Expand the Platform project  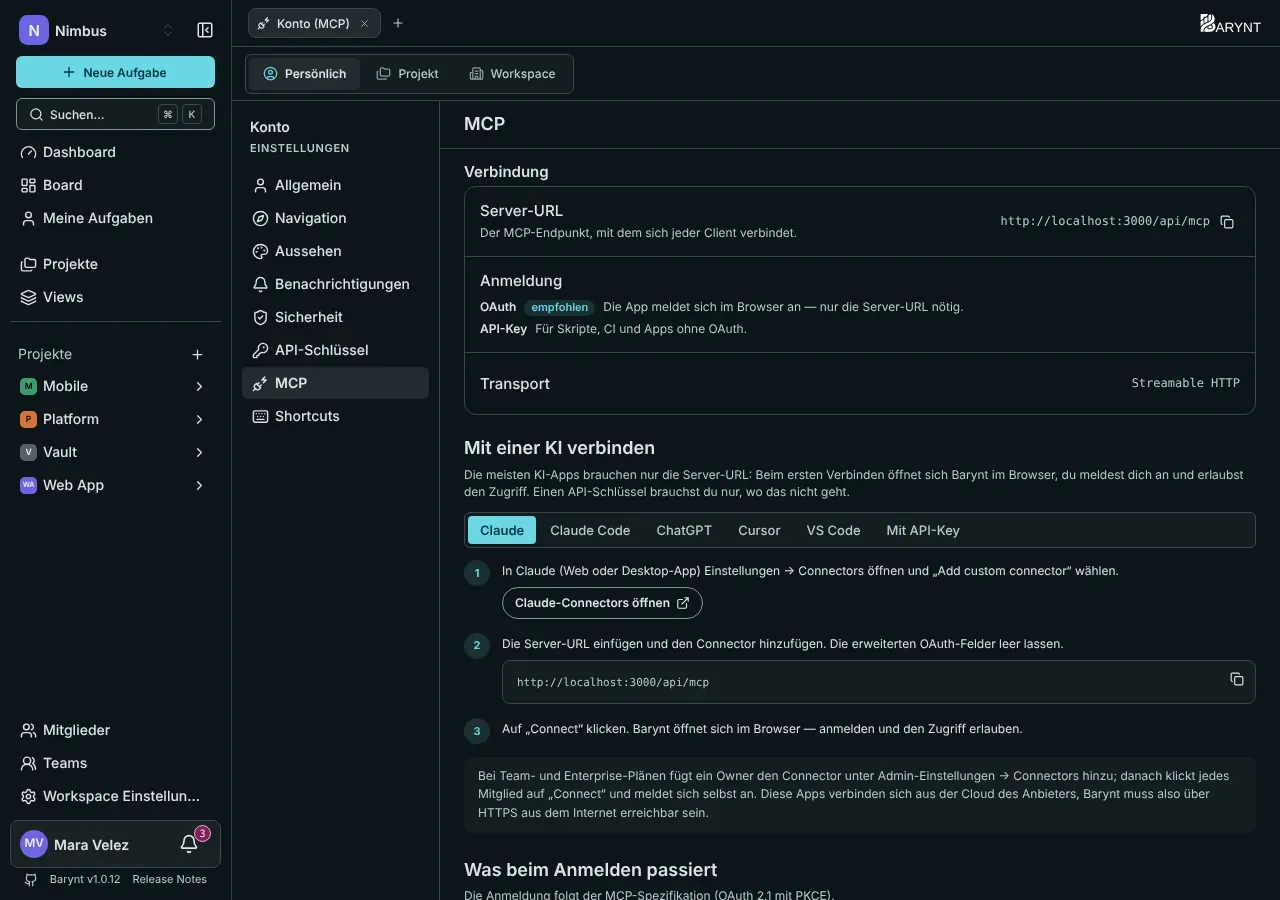(x=199, y=419)
